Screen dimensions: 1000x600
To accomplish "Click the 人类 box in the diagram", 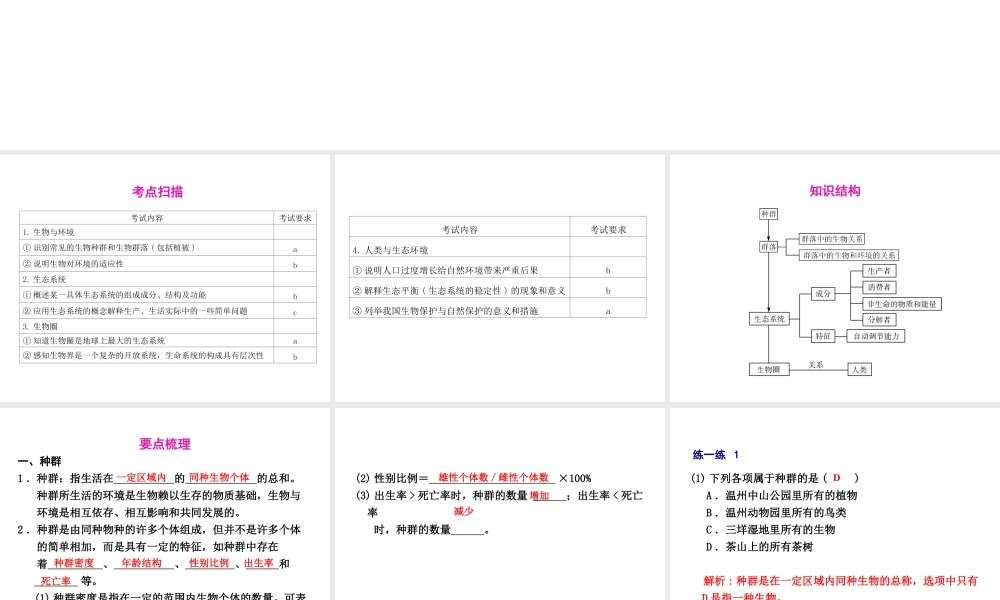I will (859, 369).
